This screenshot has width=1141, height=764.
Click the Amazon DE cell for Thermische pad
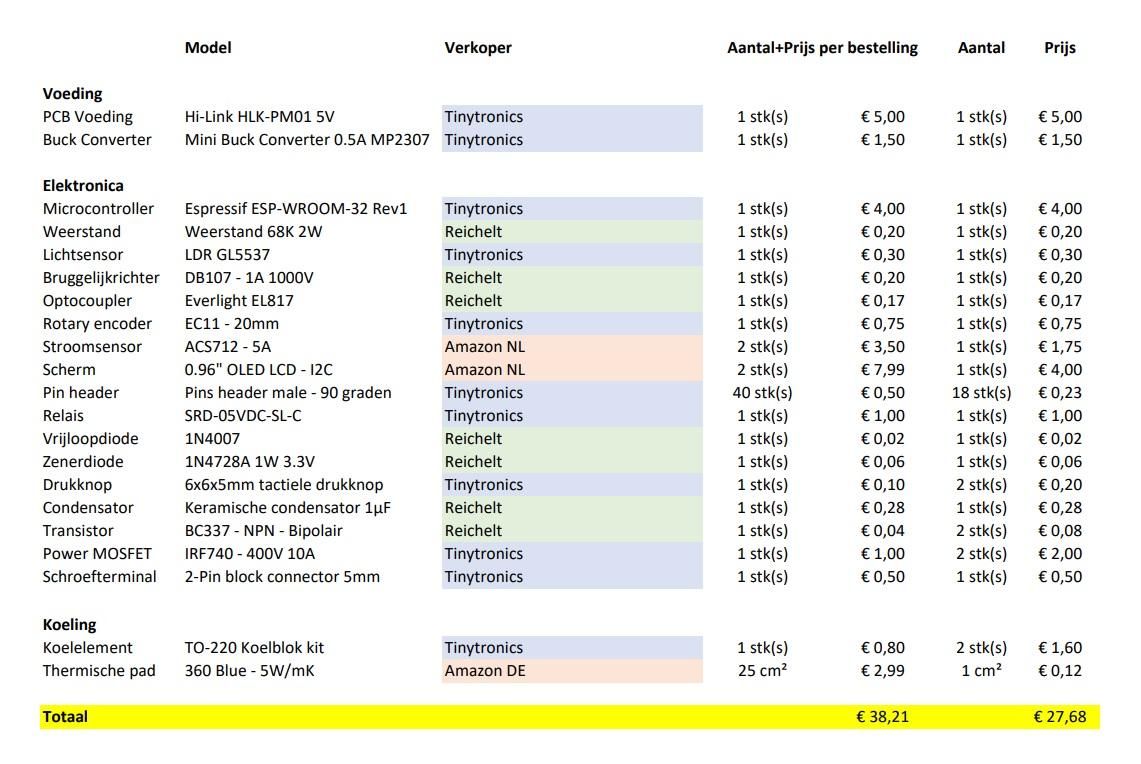click(x=571, y=671)
